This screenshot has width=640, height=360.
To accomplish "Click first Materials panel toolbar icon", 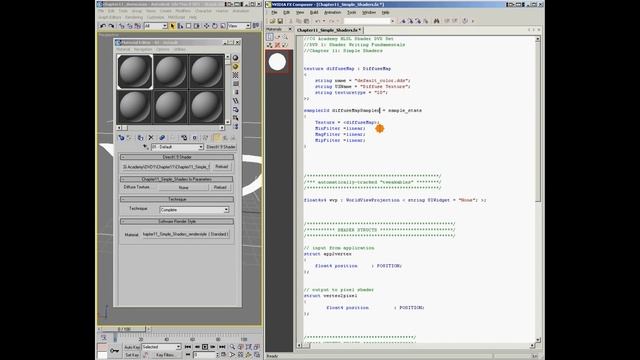I will (x=270, y=37).
